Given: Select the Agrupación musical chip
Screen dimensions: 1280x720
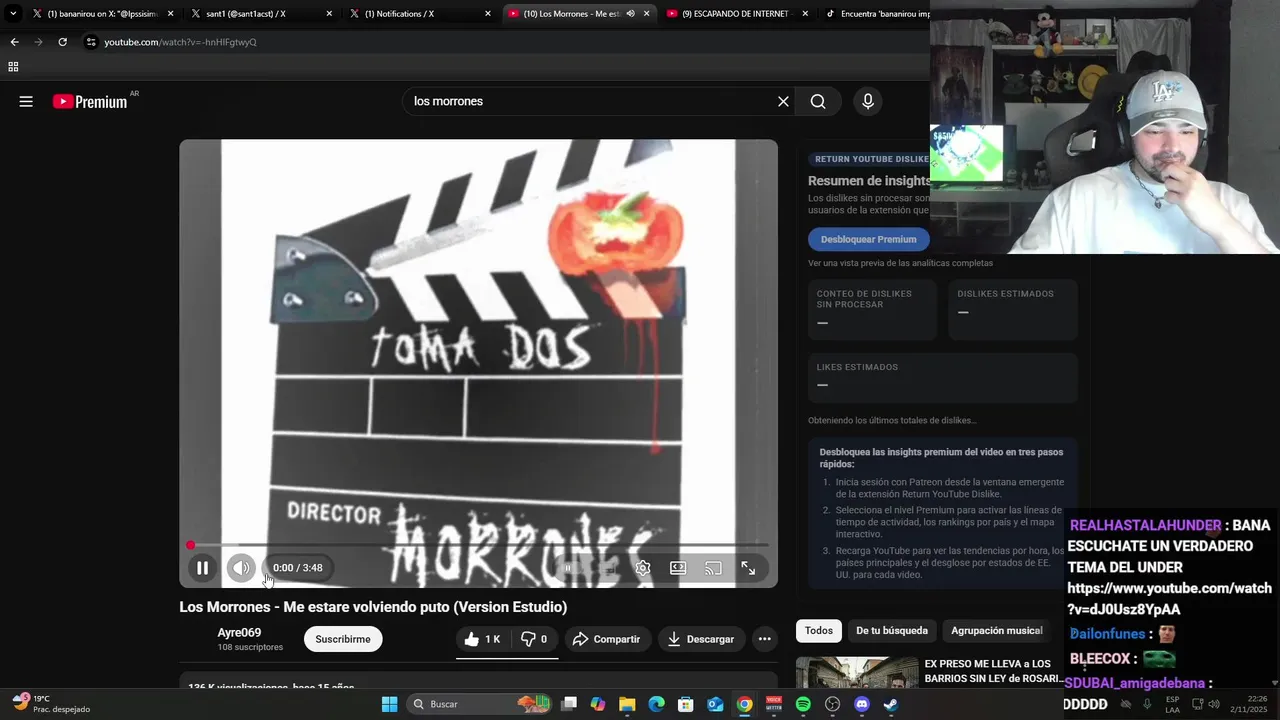Looking at the screenshot, I should [x=996, y=630].
